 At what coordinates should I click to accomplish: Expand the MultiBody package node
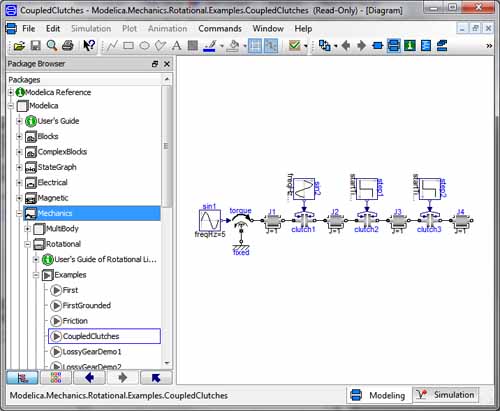28,229
